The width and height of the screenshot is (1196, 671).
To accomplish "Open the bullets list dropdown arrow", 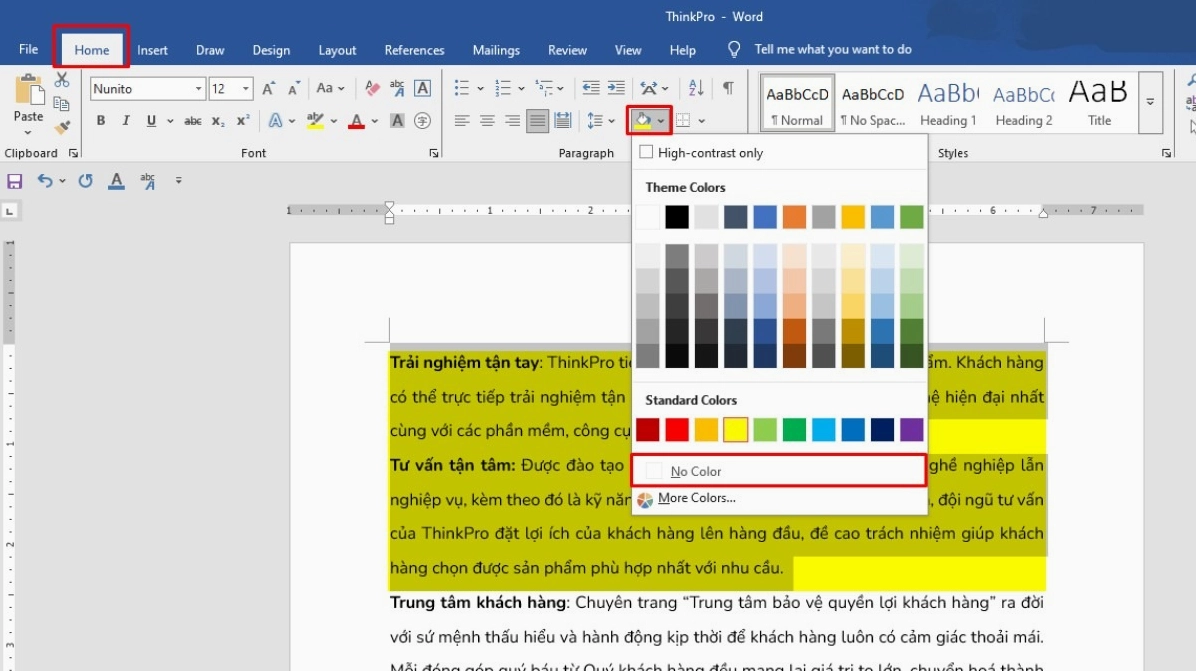I will click(x=481, y=88).
